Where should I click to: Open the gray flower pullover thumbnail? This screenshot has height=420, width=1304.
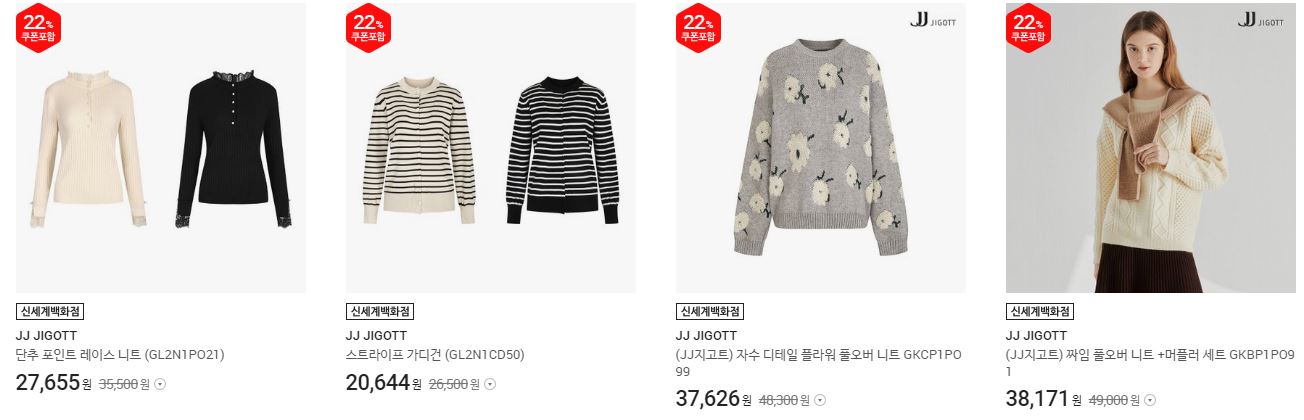point(821,148)
